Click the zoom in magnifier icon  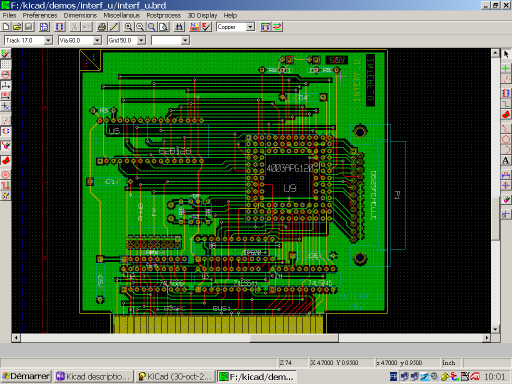point(128,27)
